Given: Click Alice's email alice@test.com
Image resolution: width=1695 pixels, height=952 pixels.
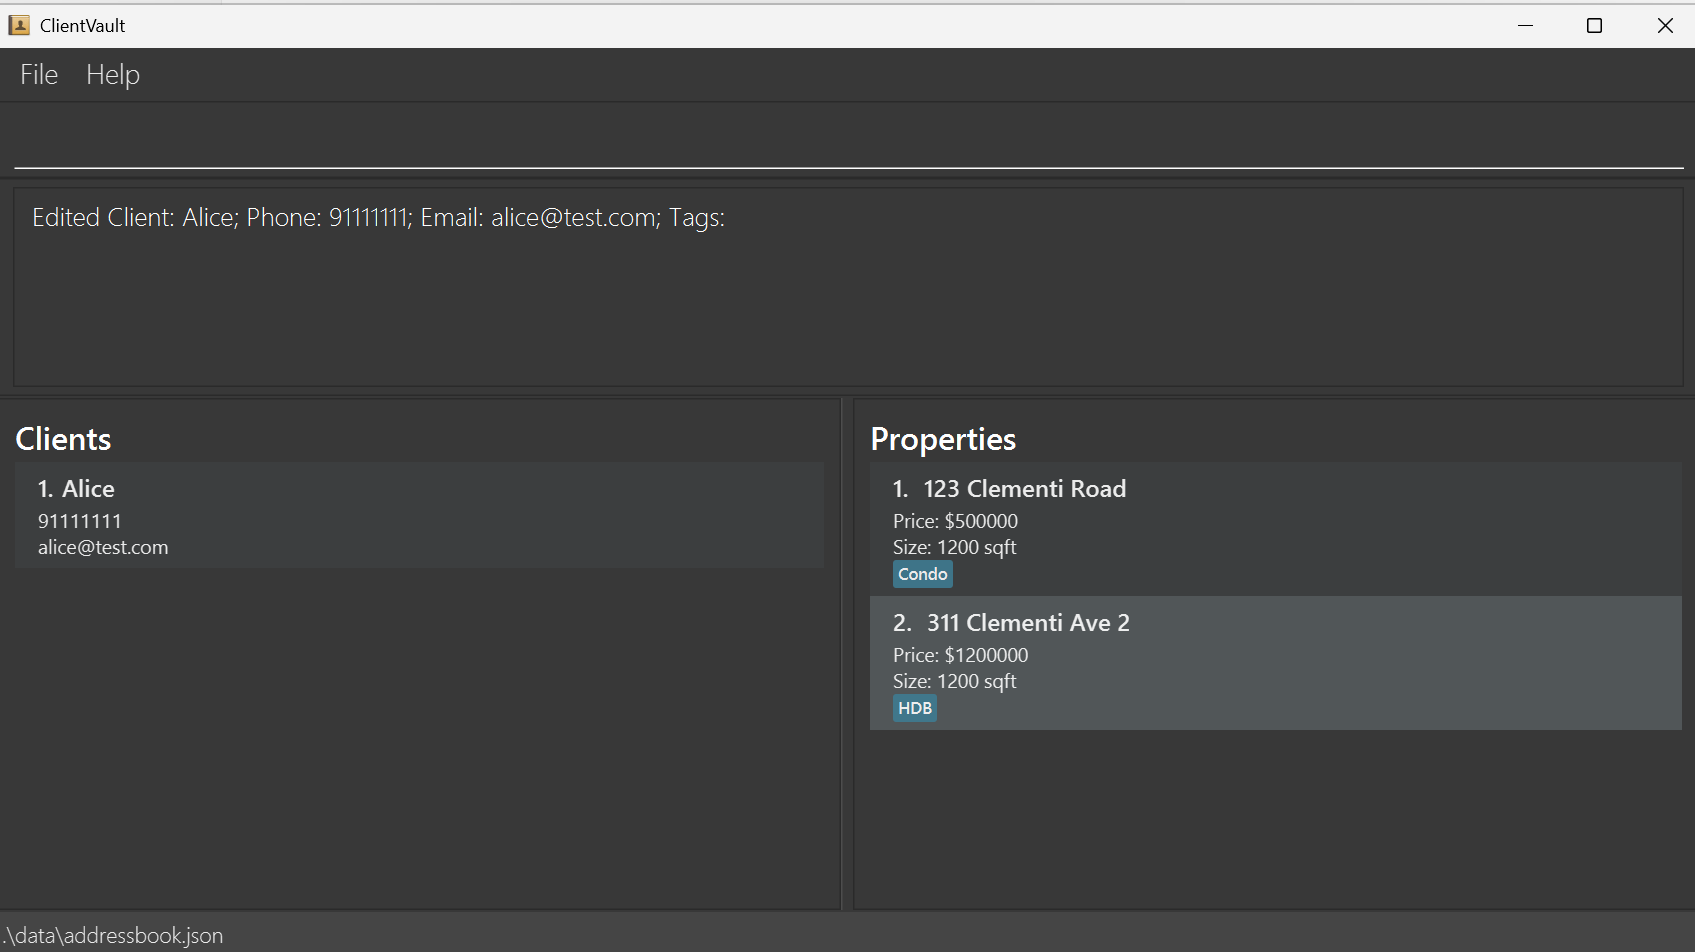Looking at the screenshot, I should point(103,547).
